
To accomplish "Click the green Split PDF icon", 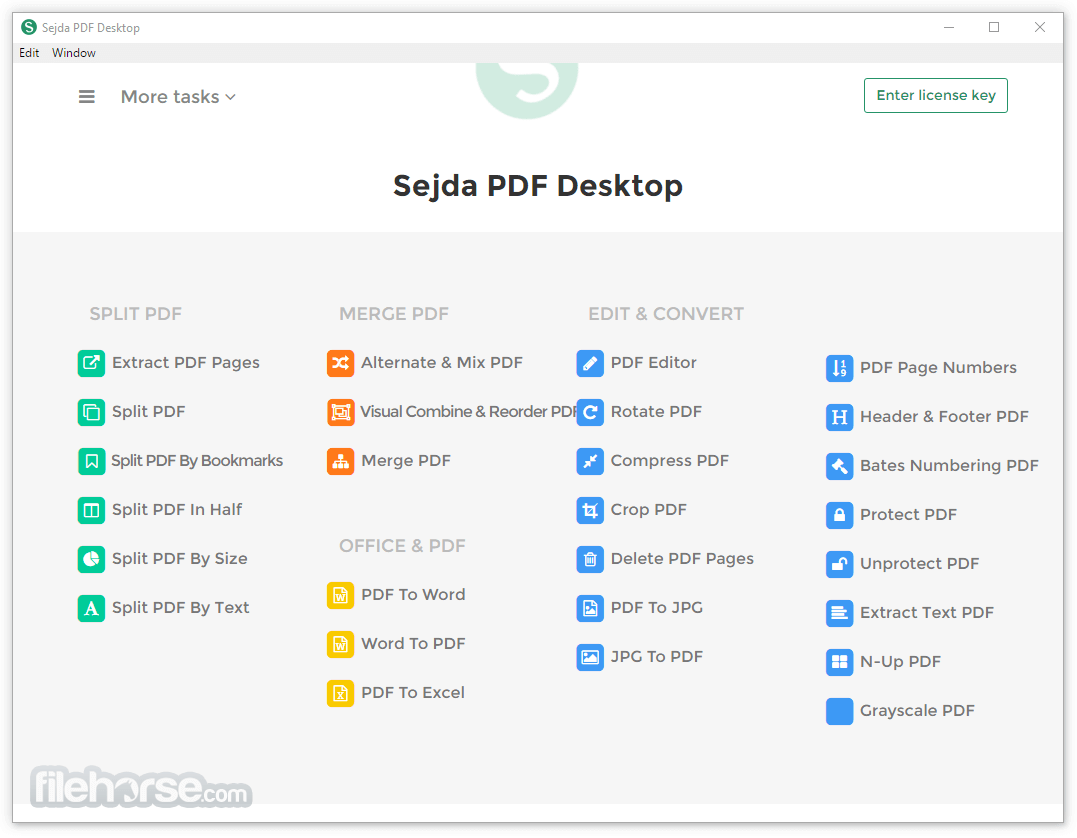I will 91,412.
